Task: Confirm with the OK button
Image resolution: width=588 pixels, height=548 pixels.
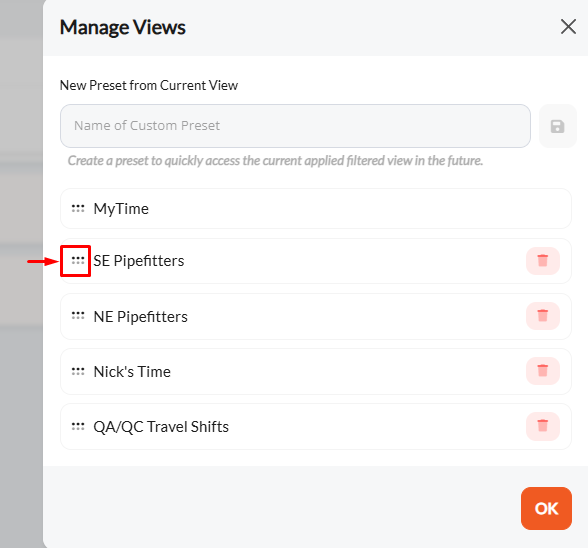Action: pos(546,508)
